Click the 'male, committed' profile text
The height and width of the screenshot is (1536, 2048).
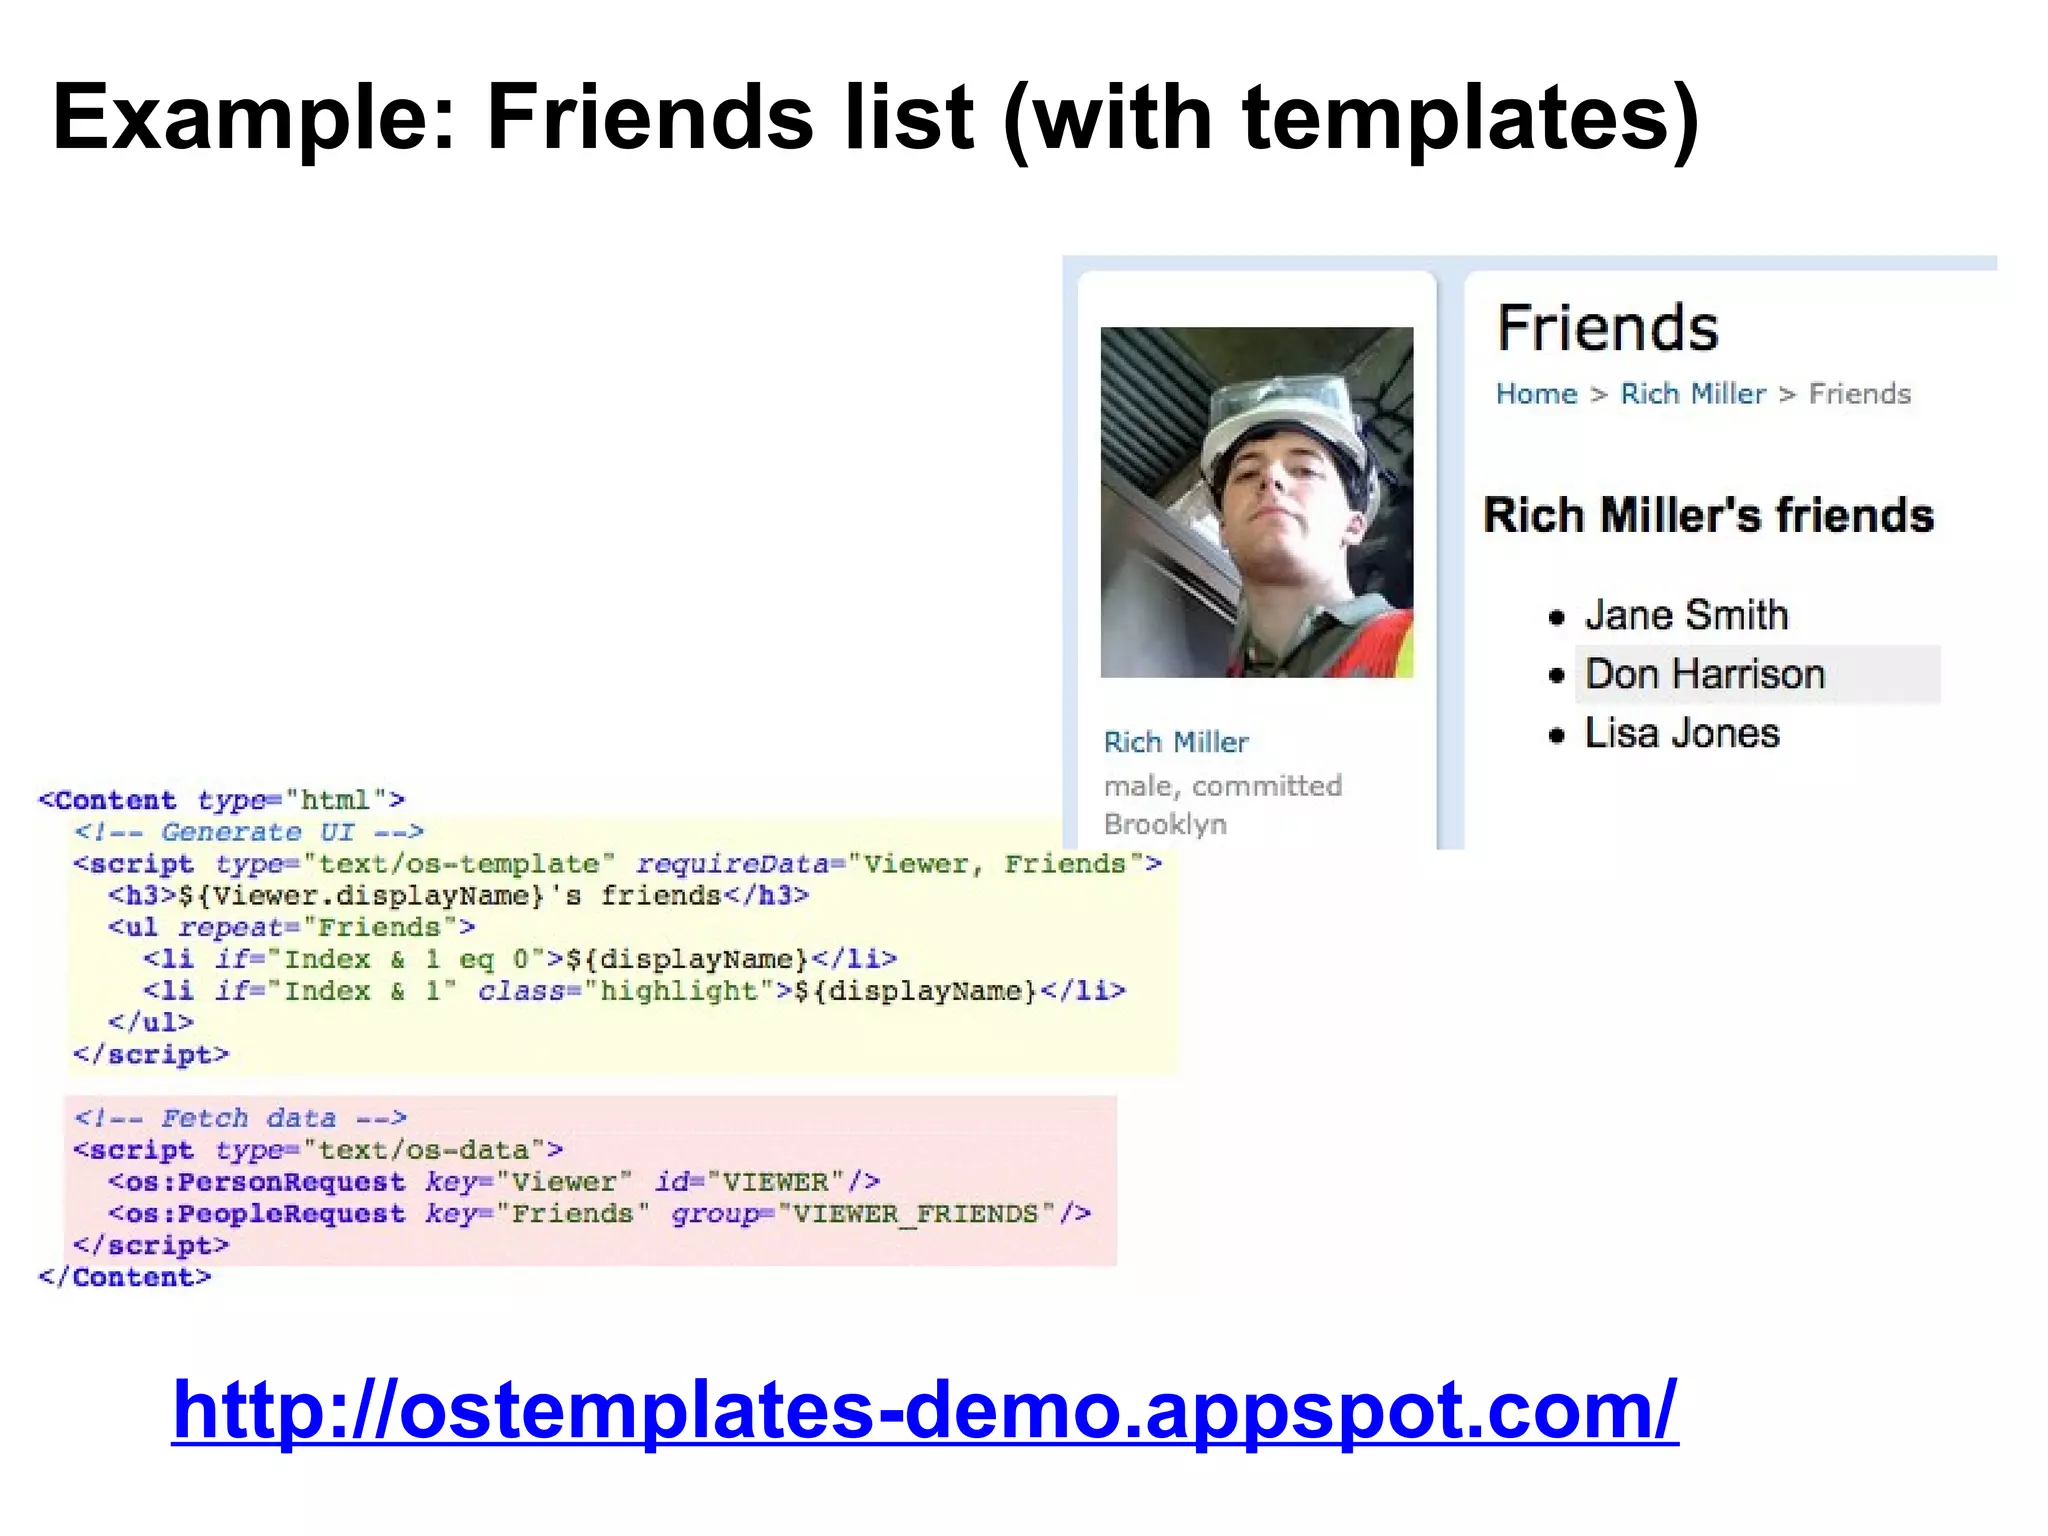(x=1222, y=786)
